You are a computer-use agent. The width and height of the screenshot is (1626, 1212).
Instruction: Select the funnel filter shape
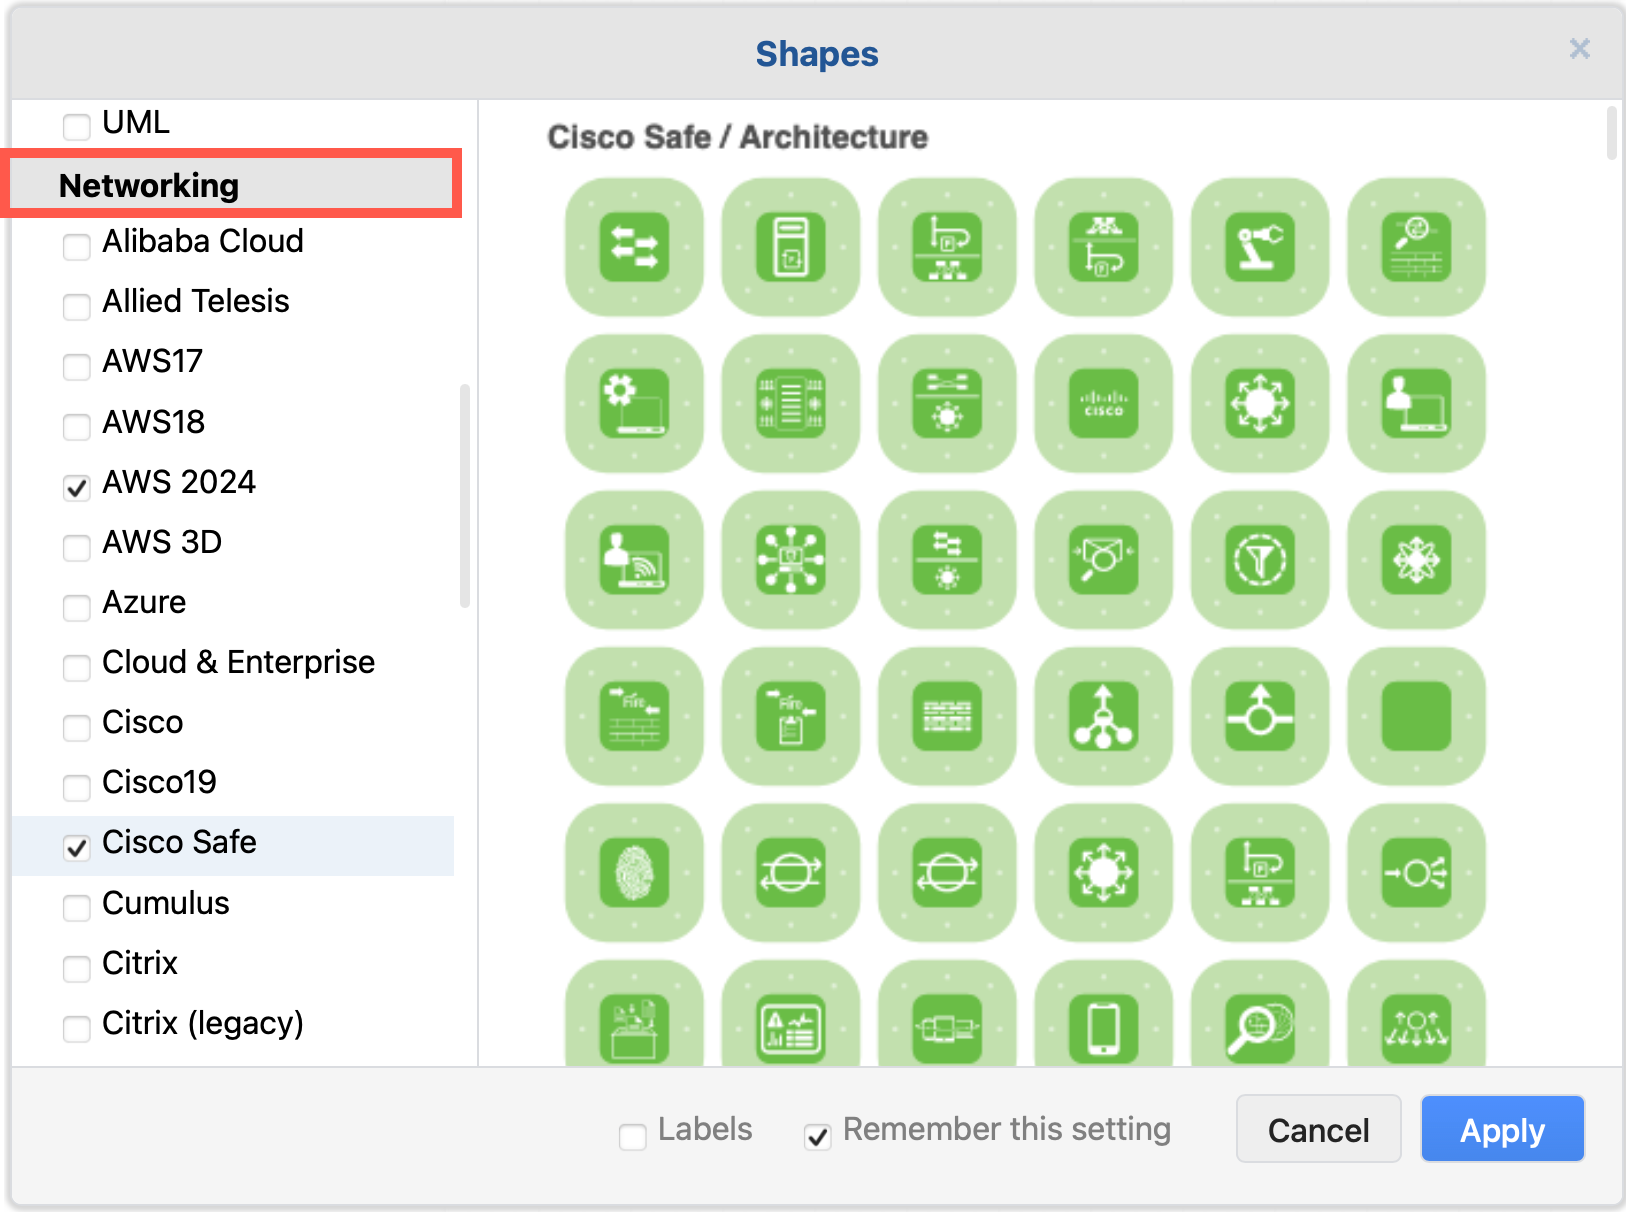pyautogui.click(x=1259, y=561)
